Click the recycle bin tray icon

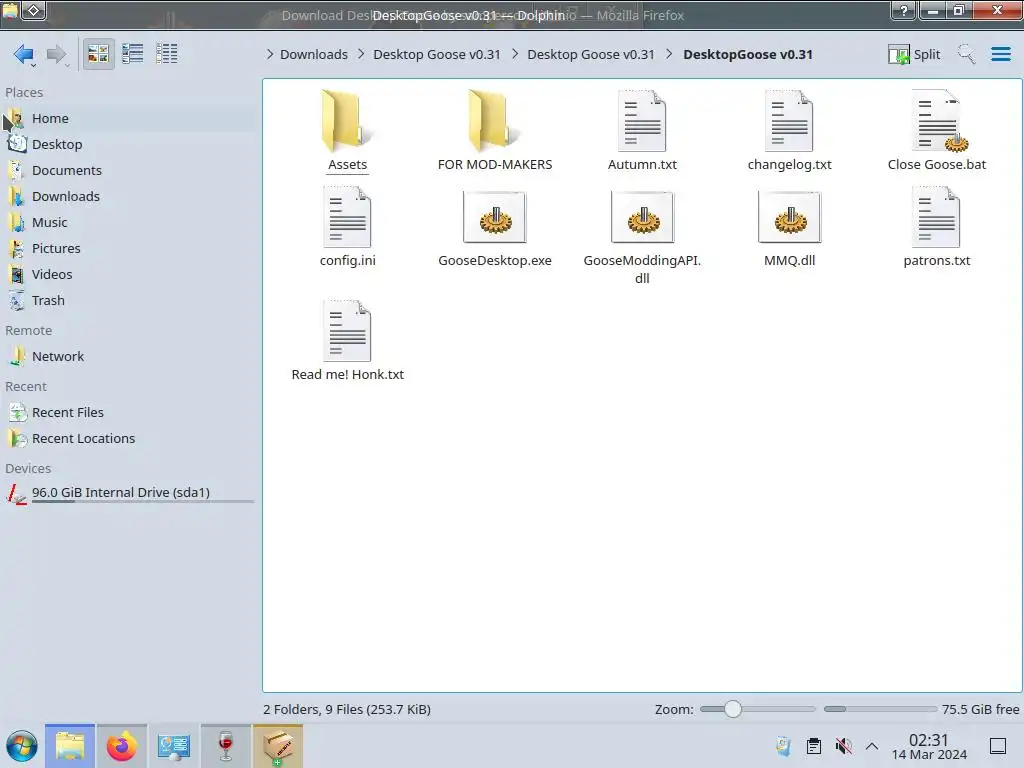784,746
